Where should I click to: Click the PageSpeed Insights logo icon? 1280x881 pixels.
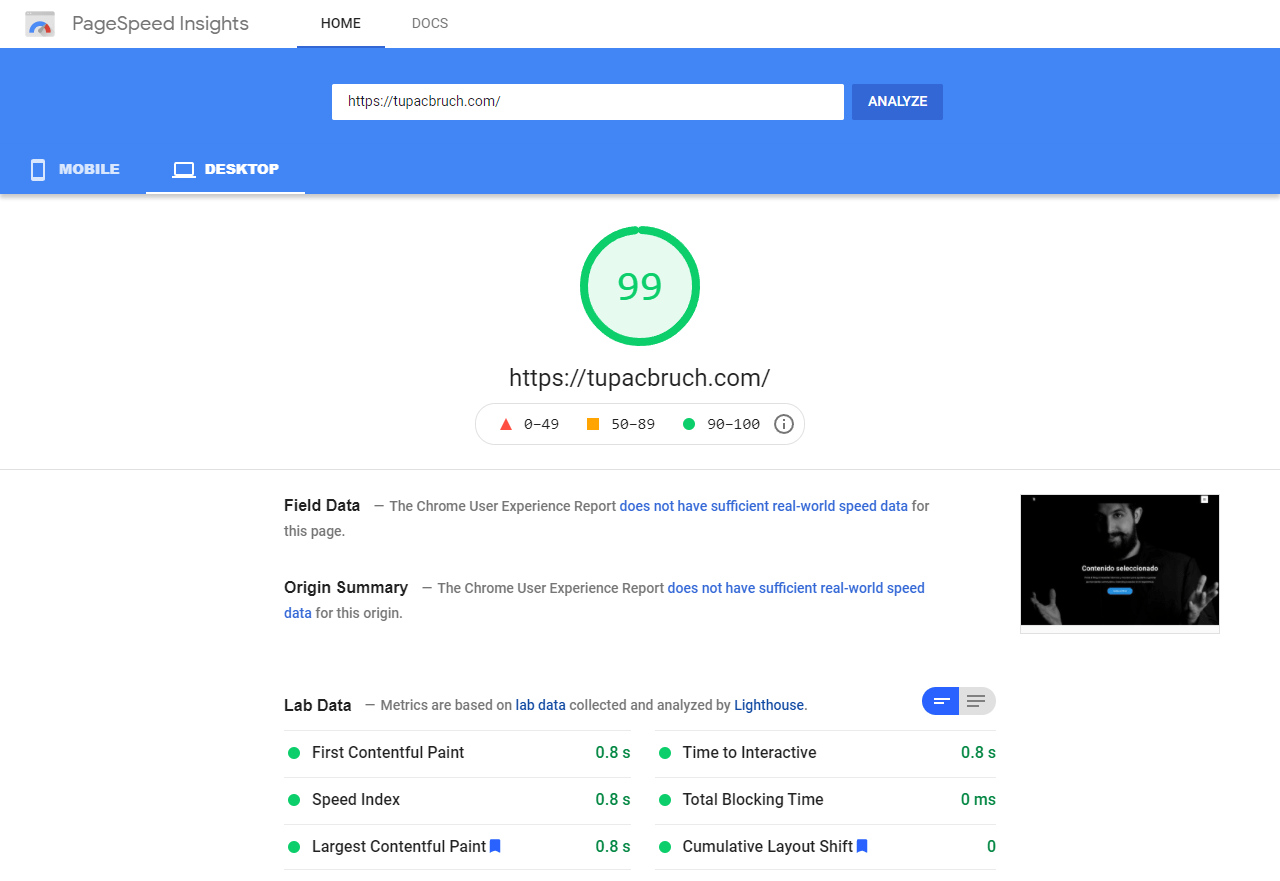pos(39,23)
